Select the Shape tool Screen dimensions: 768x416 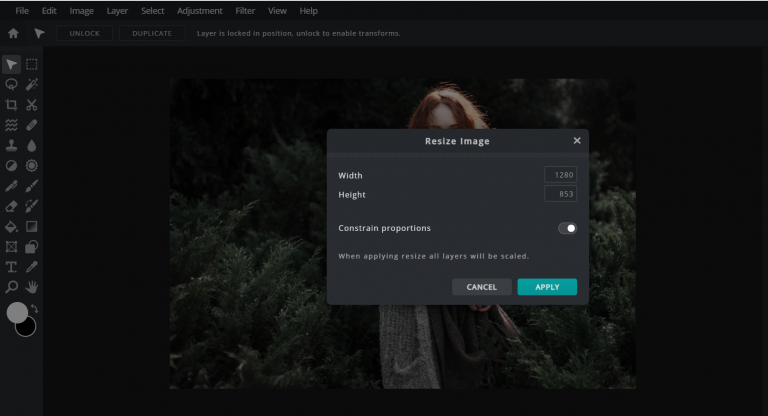pos(32,247)
